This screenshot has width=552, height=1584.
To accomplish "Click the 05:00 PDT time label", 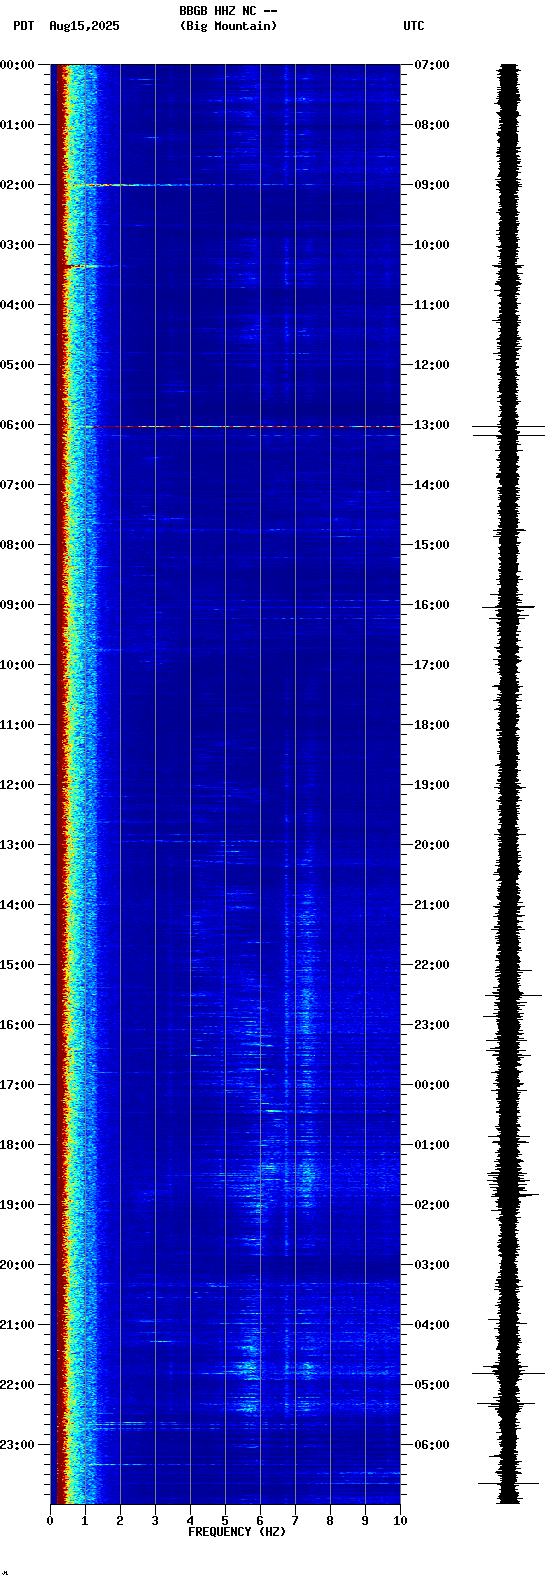I will pos(17,365).
